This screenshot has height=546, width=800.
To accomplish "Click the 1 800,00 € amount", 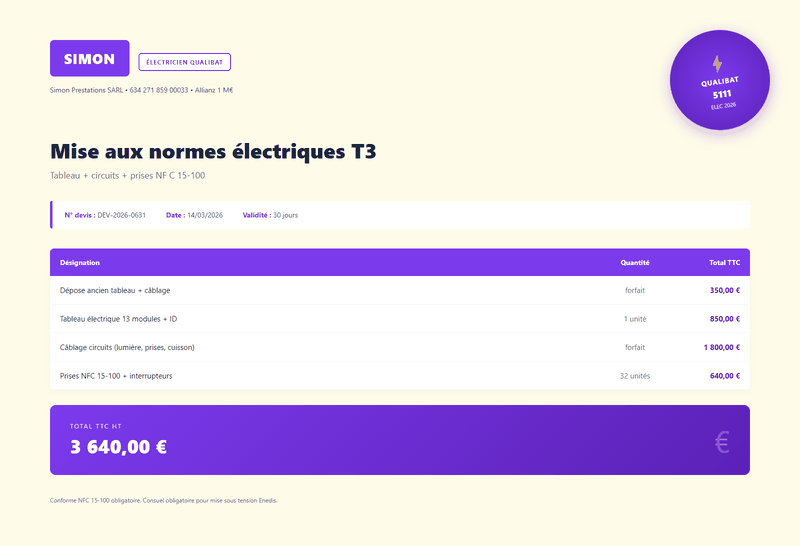I will [722, 348].
